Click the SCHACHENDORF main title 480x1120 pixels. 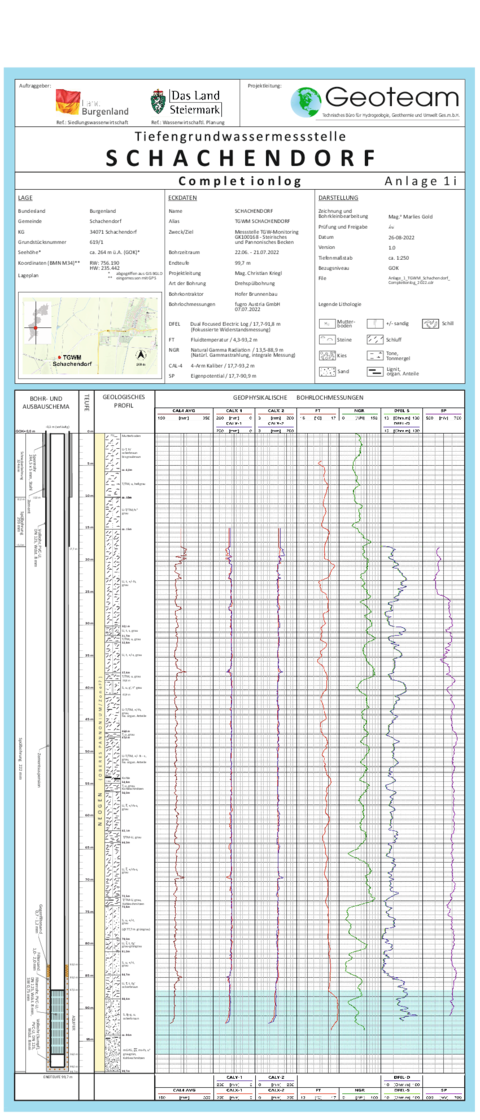point(240,159)
